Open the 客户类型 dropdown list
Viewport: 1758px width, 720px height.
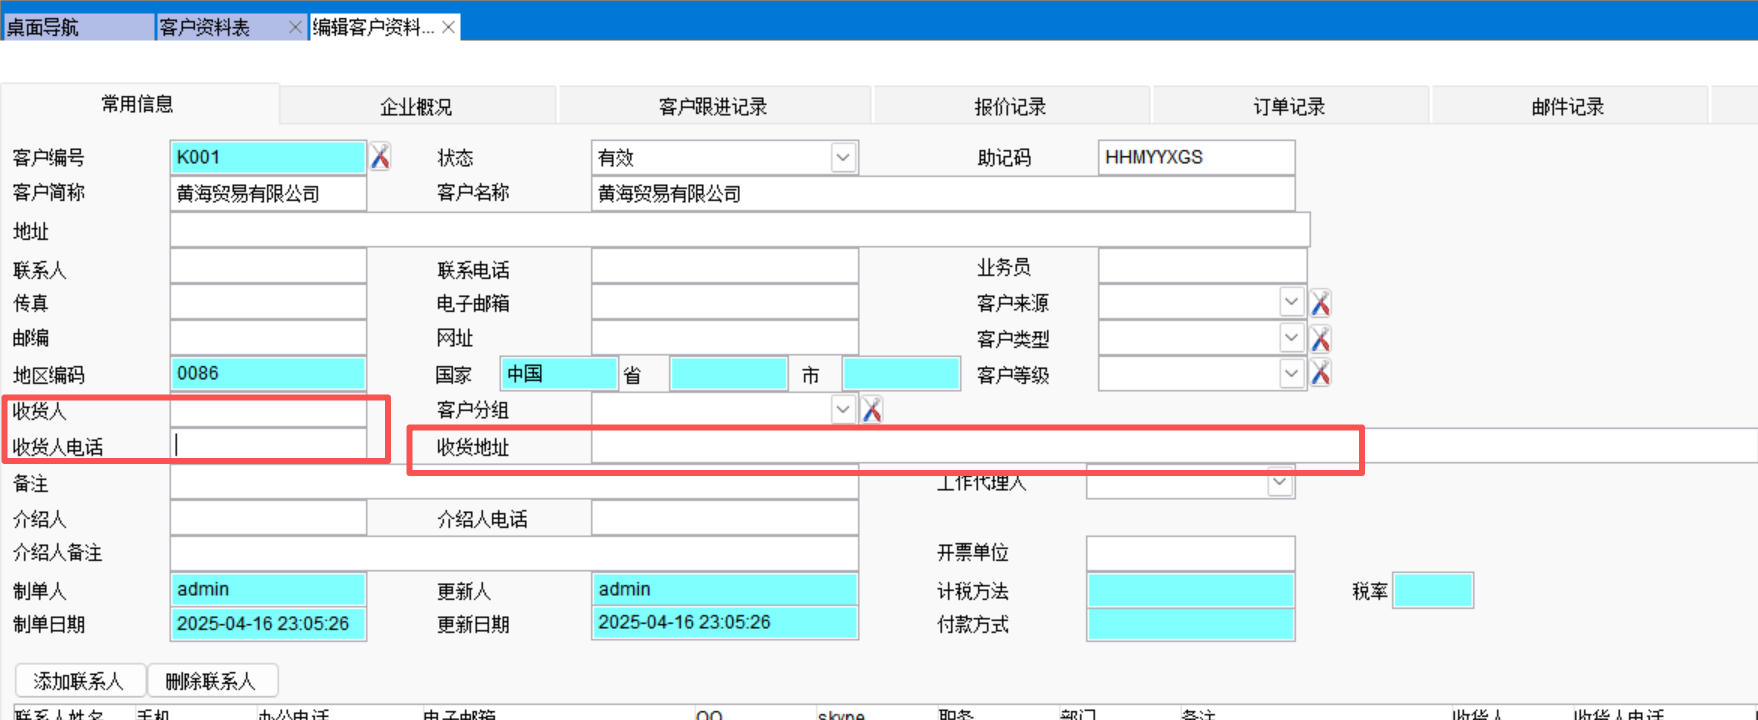pyautogui.click(x=1291, y=338)
